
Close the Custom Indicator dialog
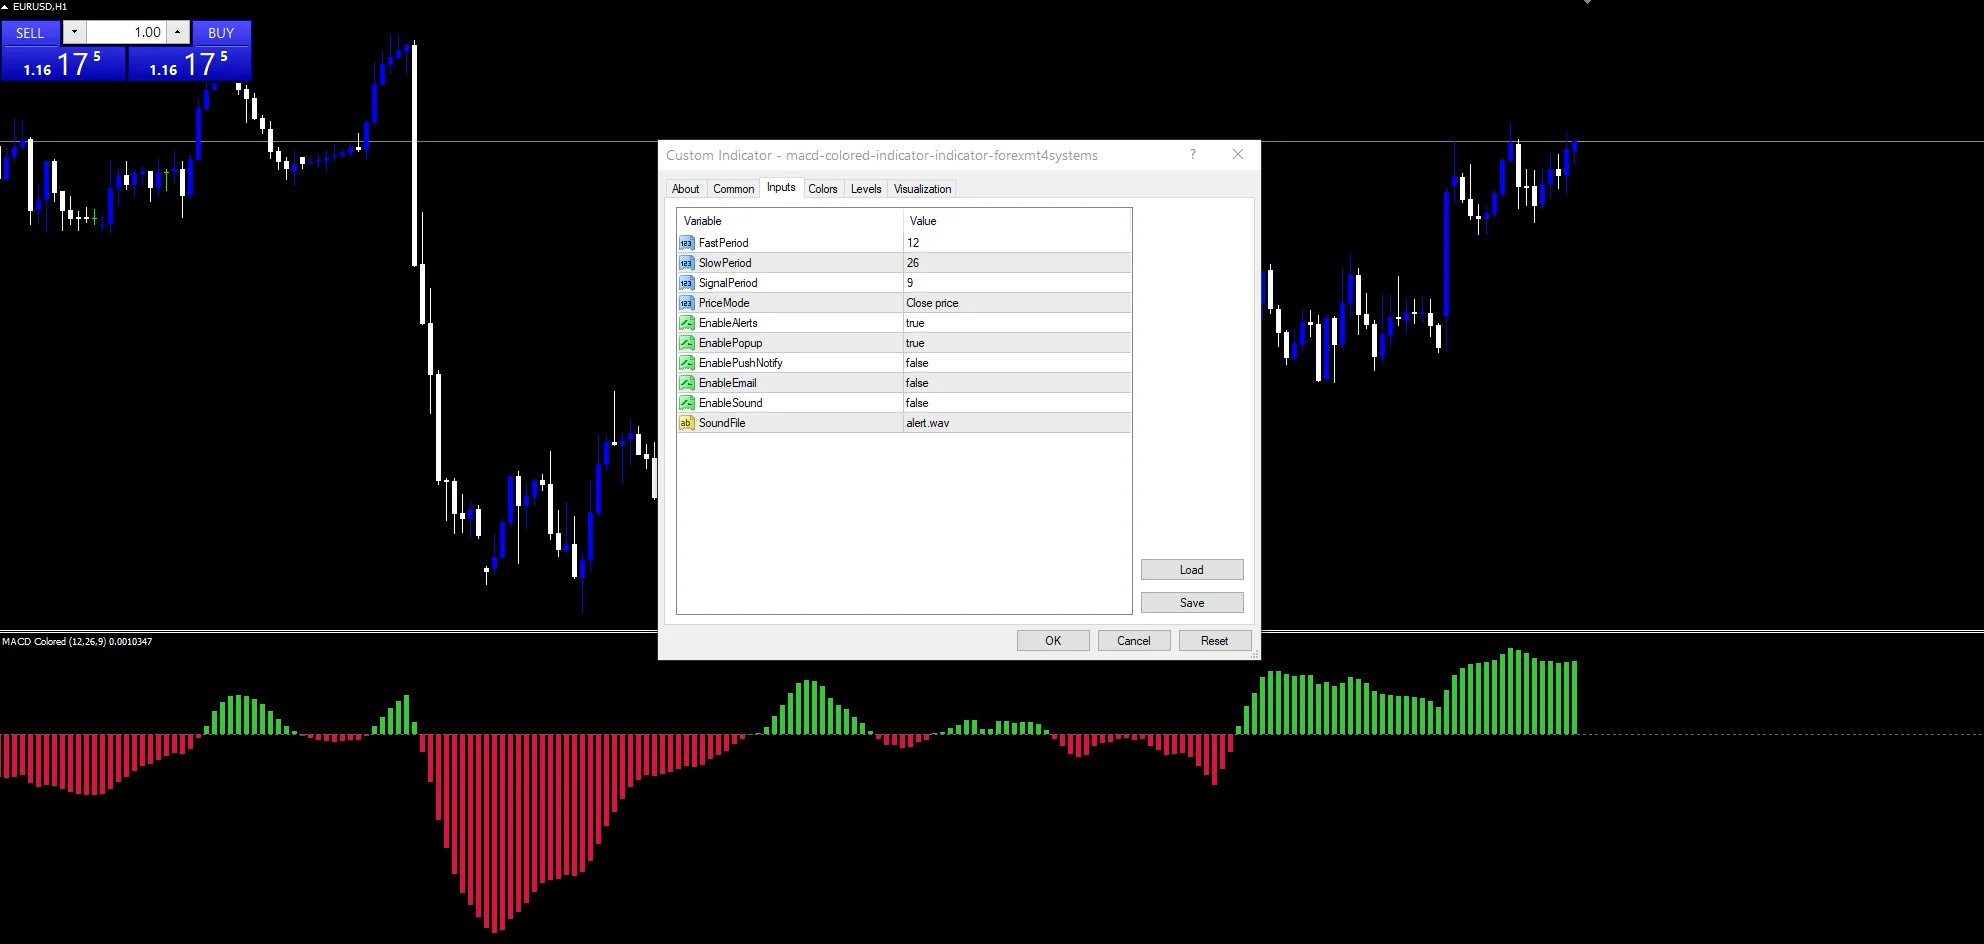tap(1238, 154)
